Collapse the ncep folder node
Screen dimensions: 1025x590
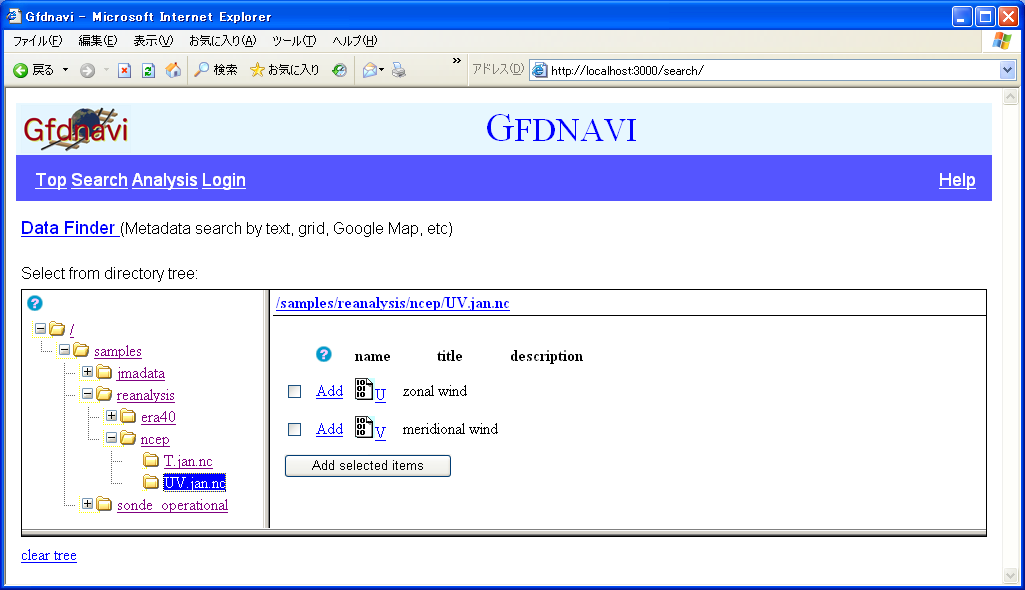[x=111, y=438]
